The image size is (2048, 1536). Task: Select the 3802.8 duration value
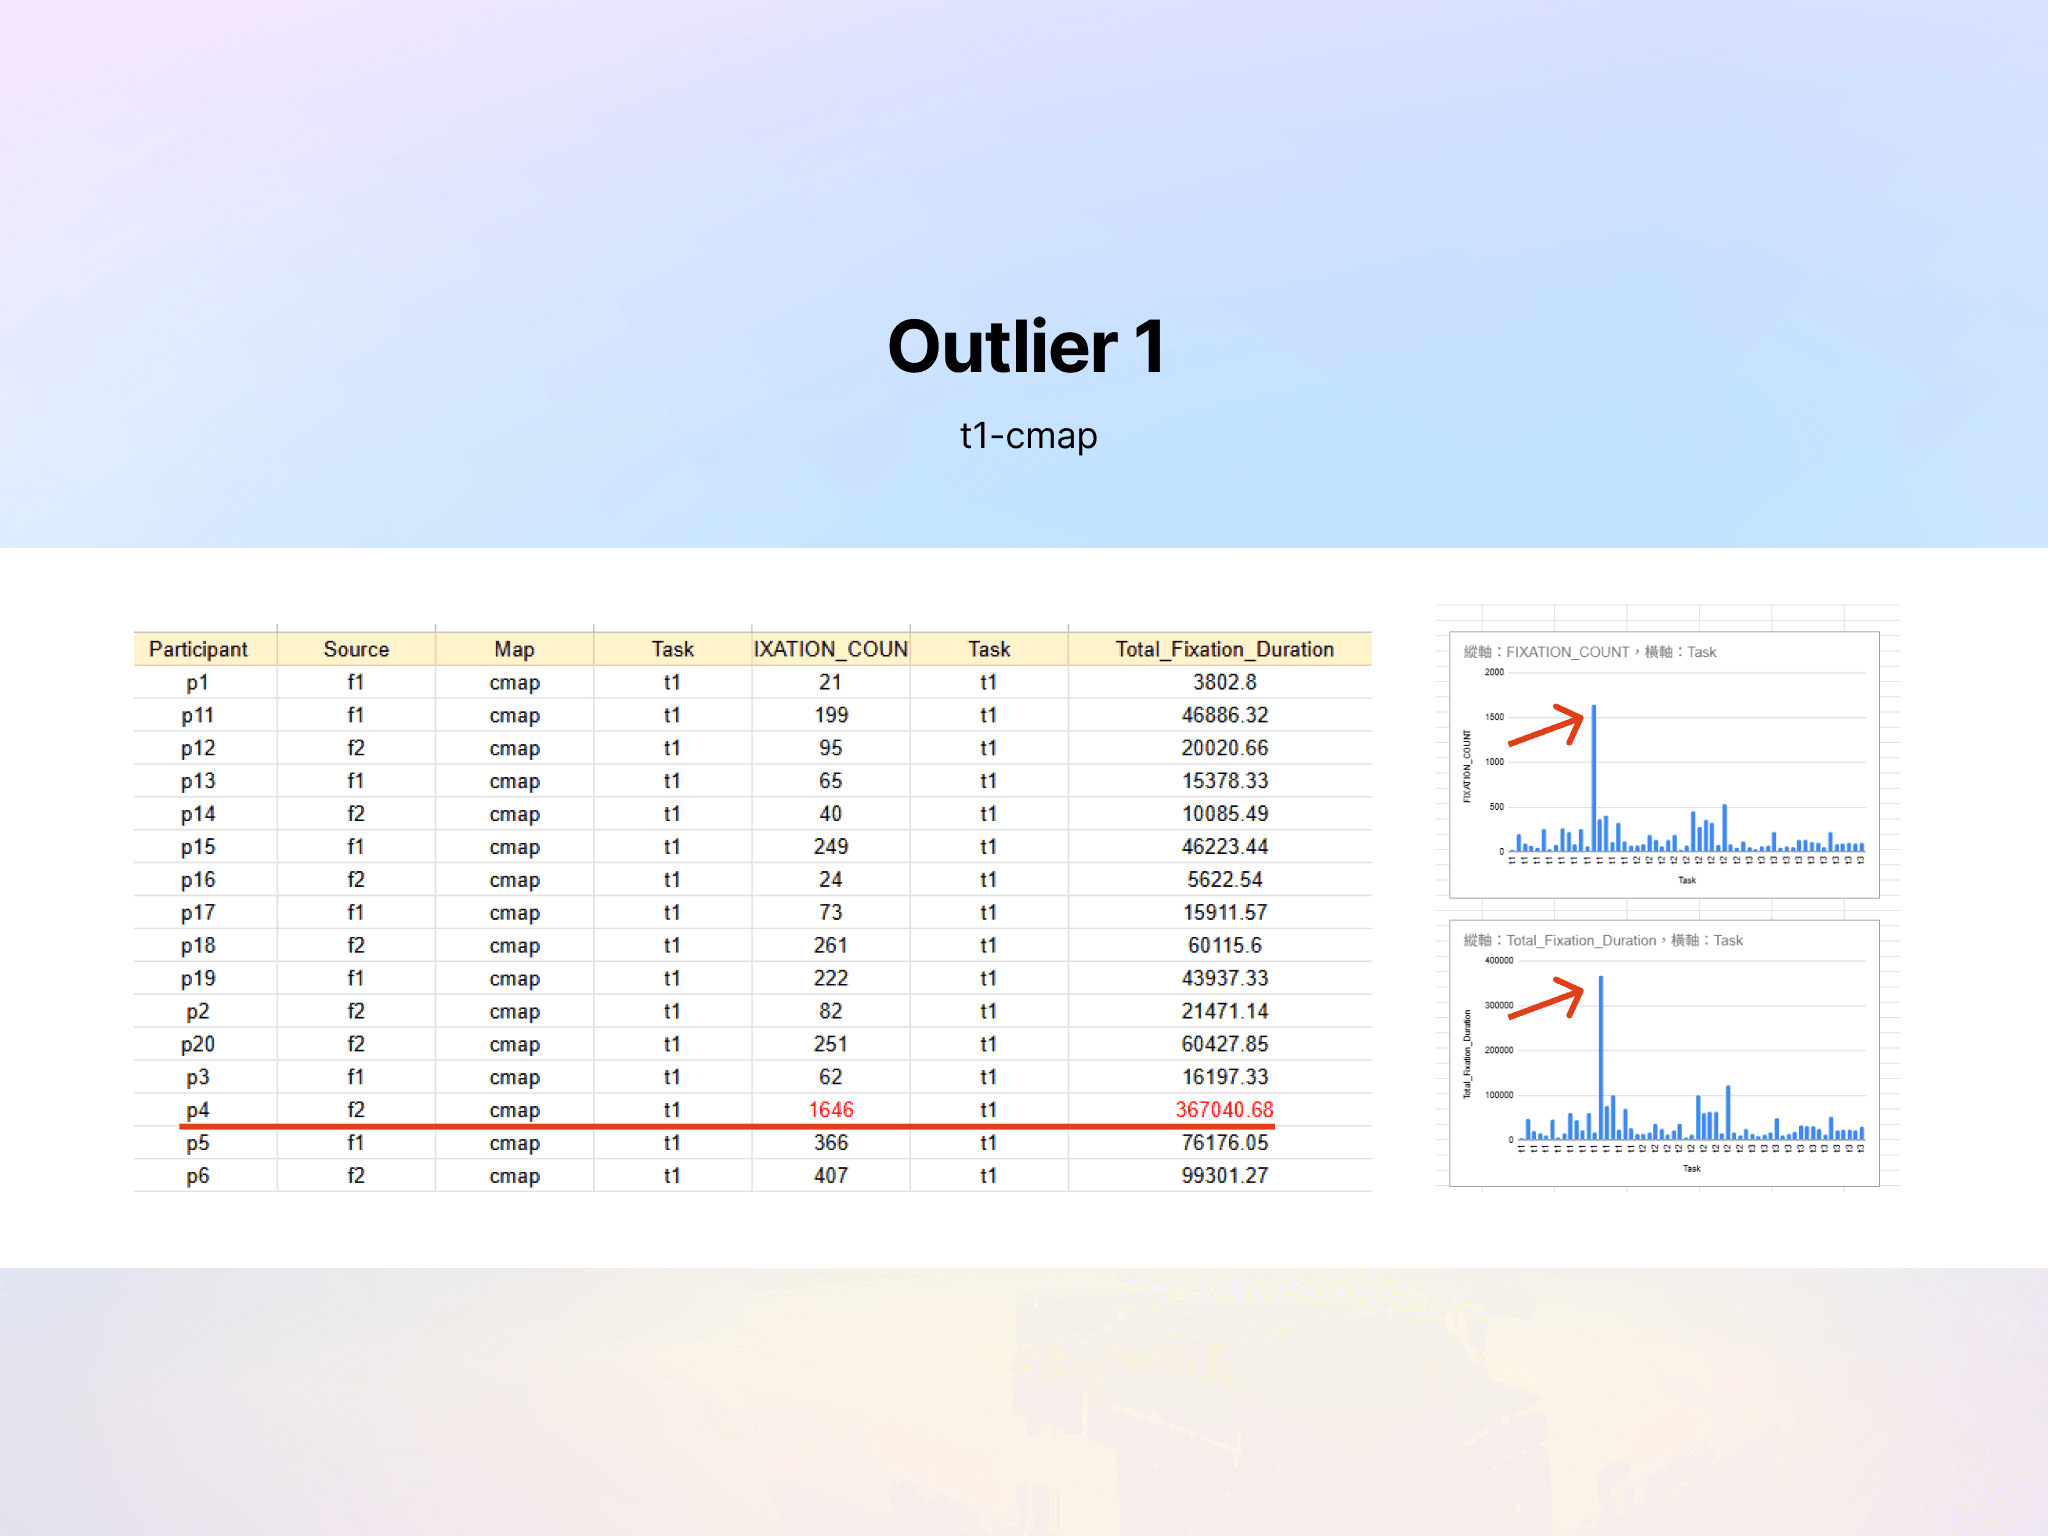pos(1224,682)
